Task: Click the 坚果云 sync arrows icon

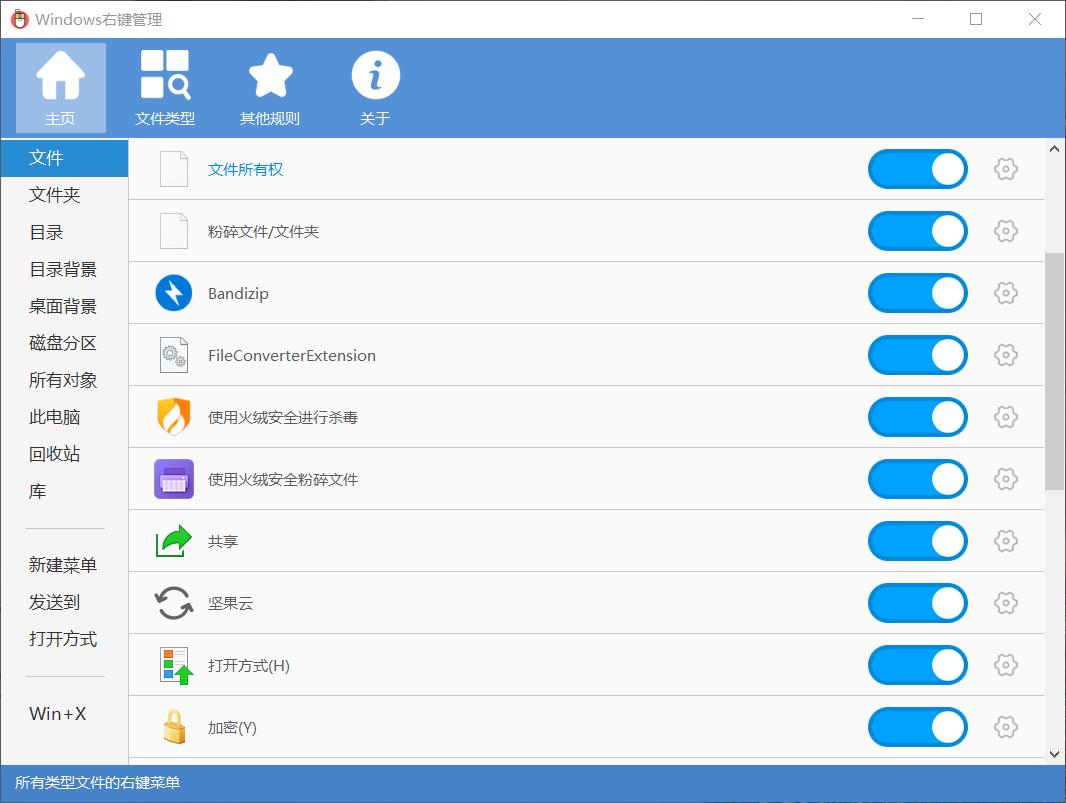Action: 174,603
